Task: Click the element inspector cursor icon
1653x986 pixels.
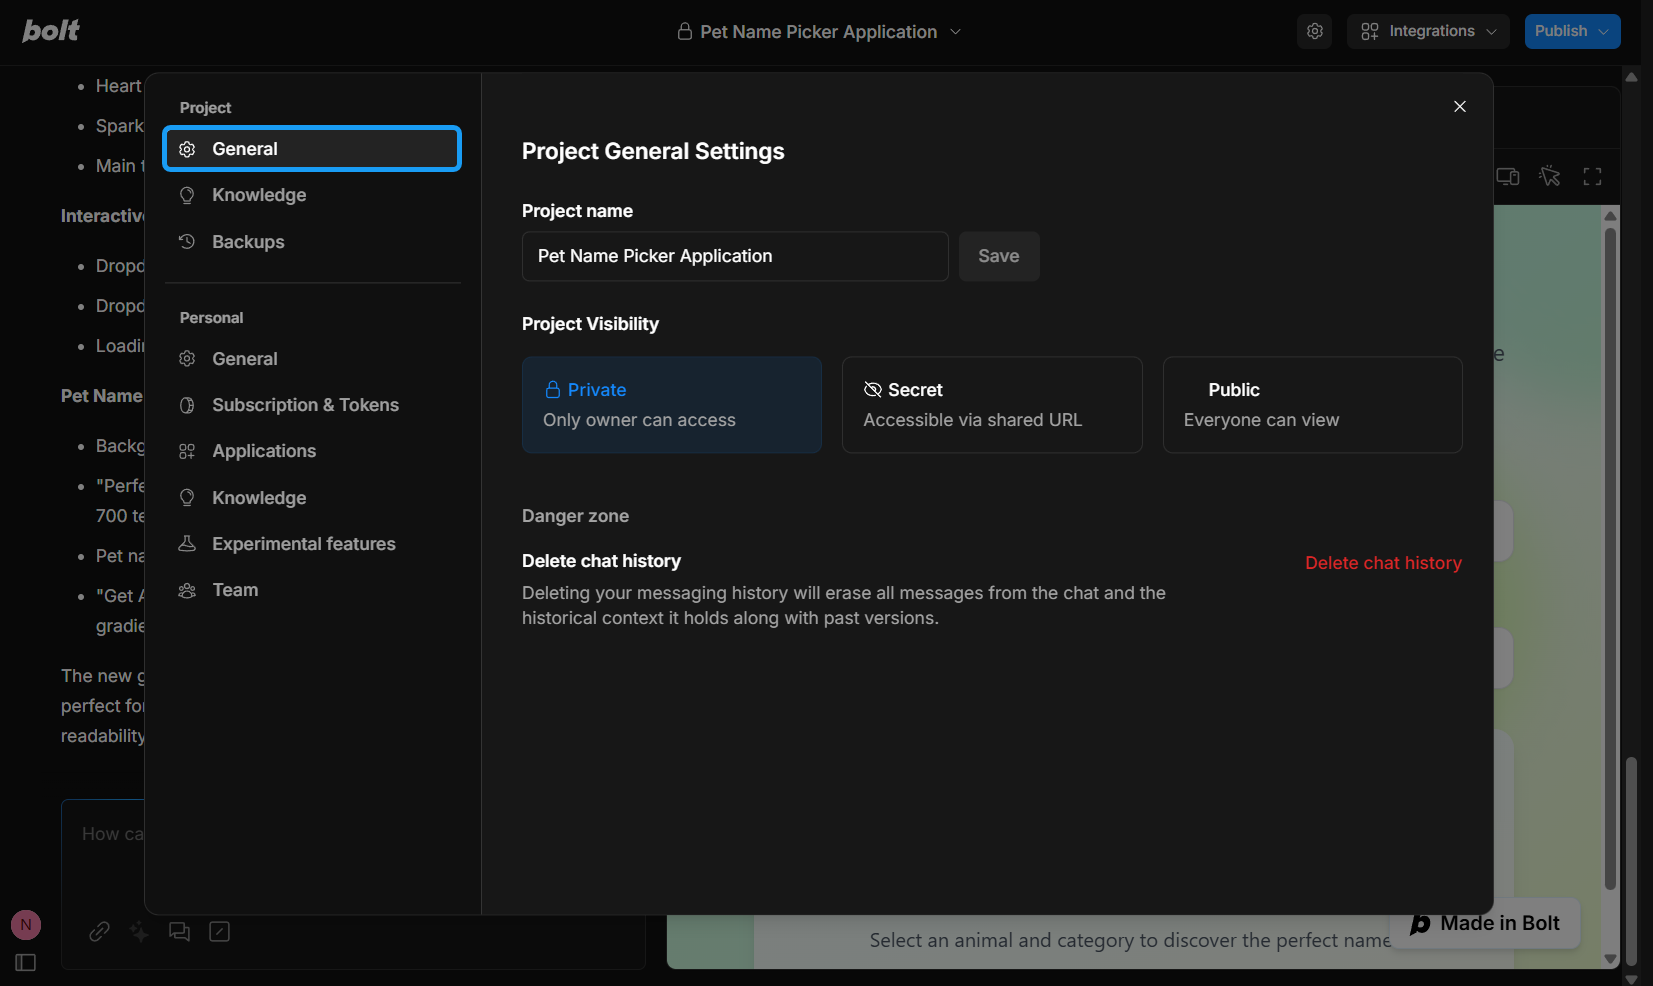Action: [x=1550, y=177]
